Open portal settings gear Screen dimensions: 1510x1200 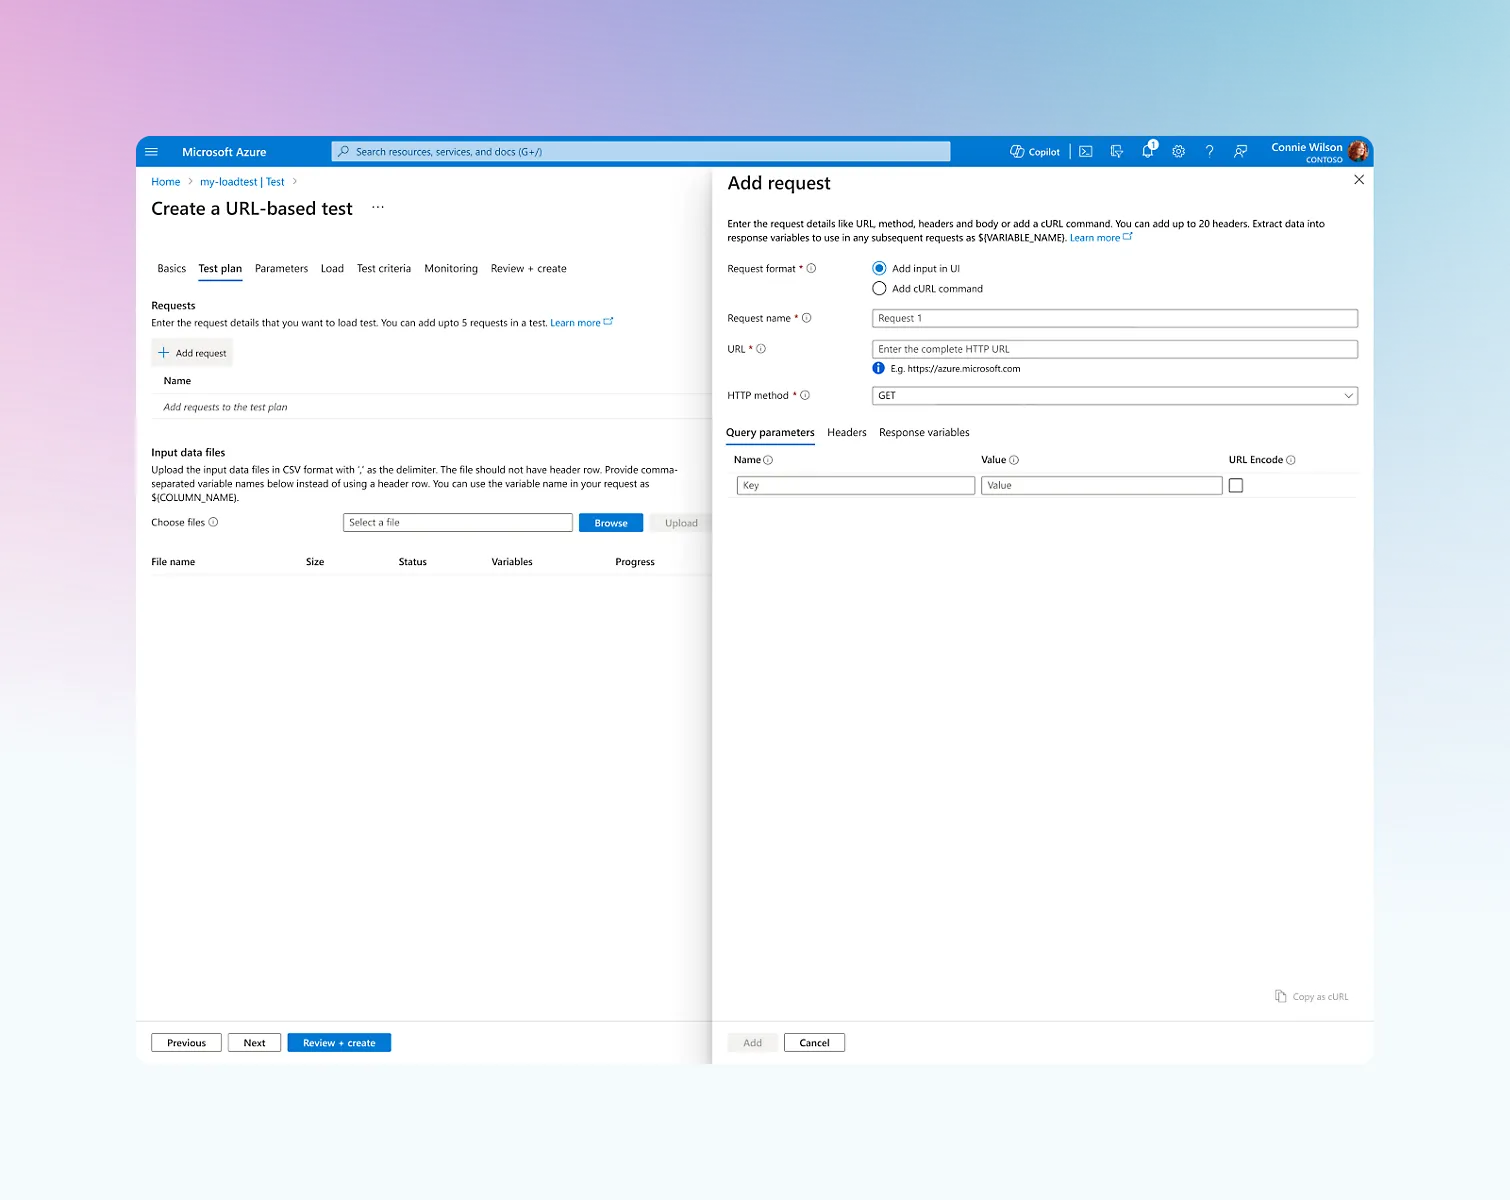click(x=1179, y=152)
